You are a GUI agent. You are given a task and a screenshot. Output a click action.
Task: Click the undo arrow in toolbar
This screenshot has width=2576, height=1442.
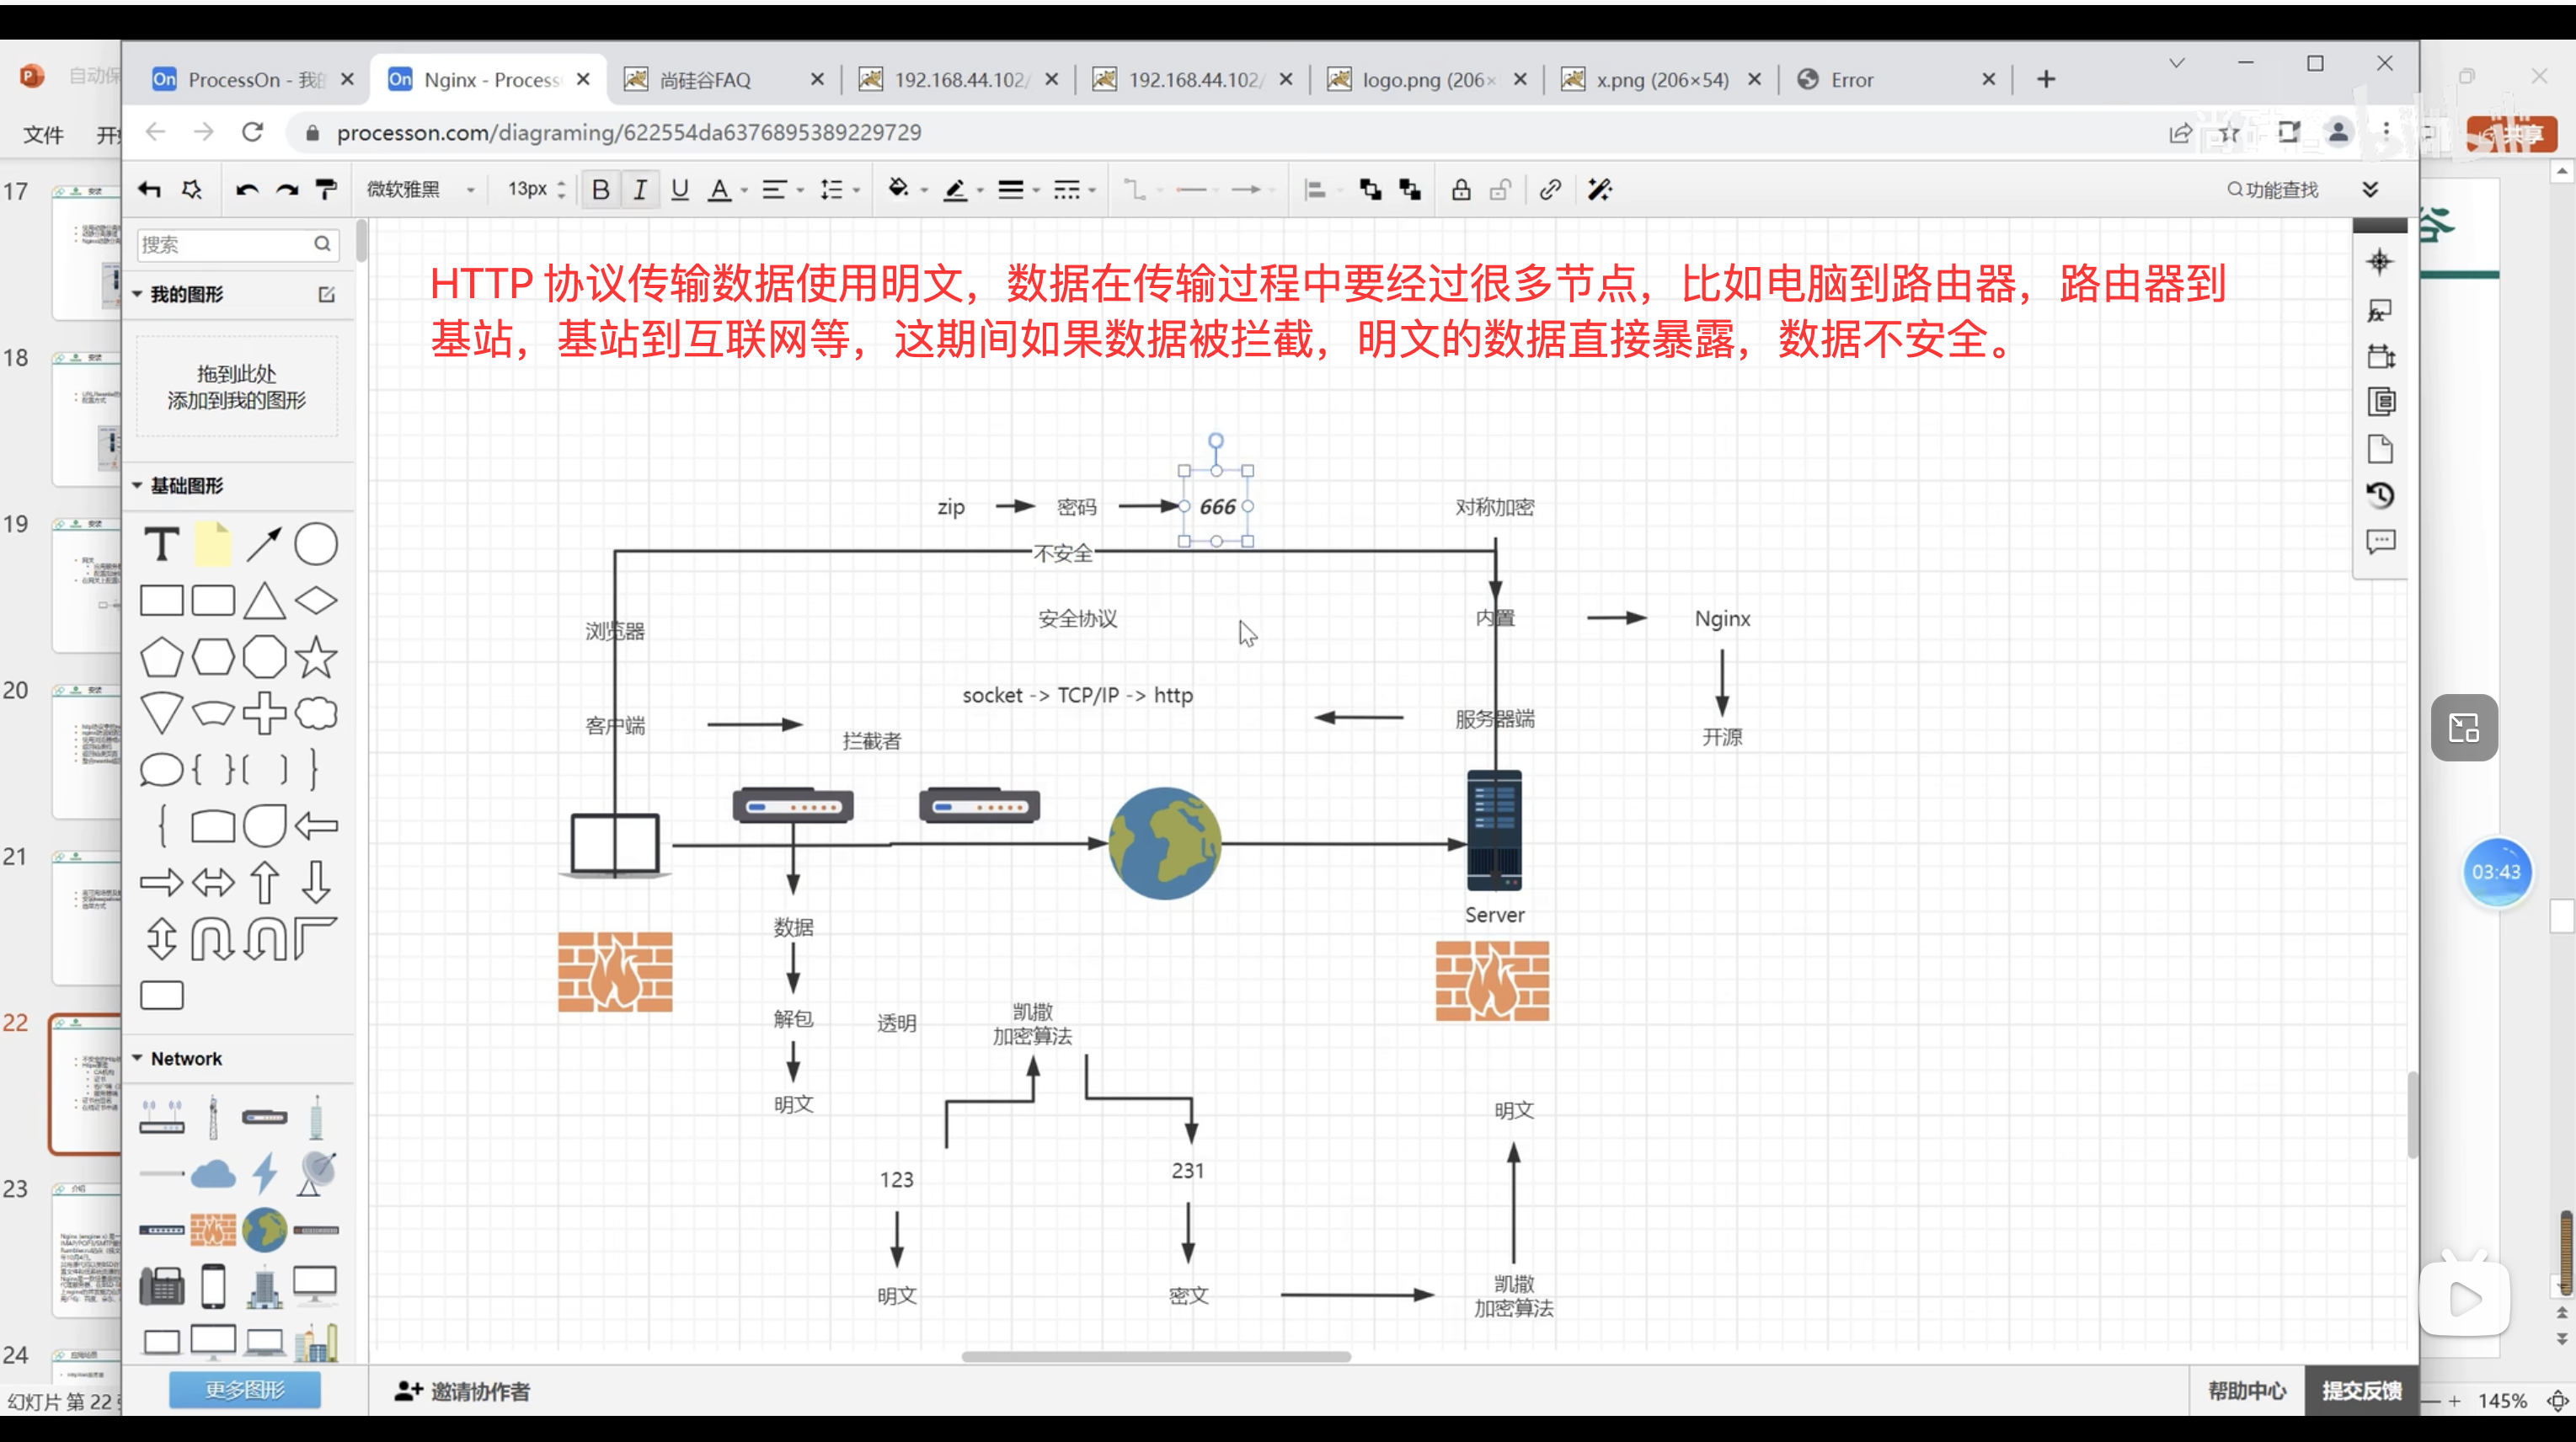(247, 189)
